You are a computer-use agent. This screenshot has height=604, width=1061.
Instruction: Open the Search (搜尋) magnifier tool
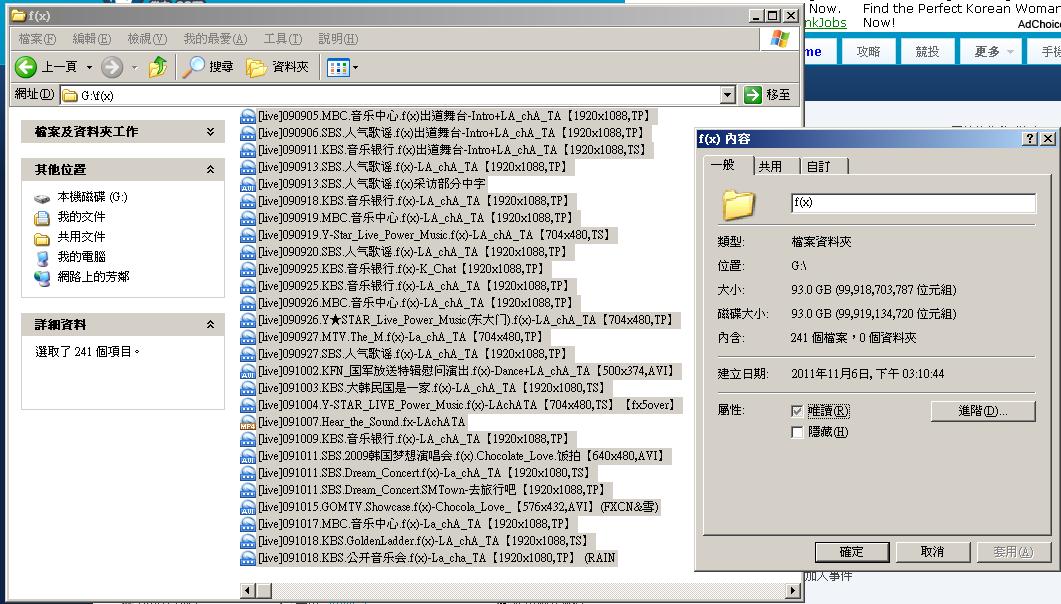tap(194, 66)
